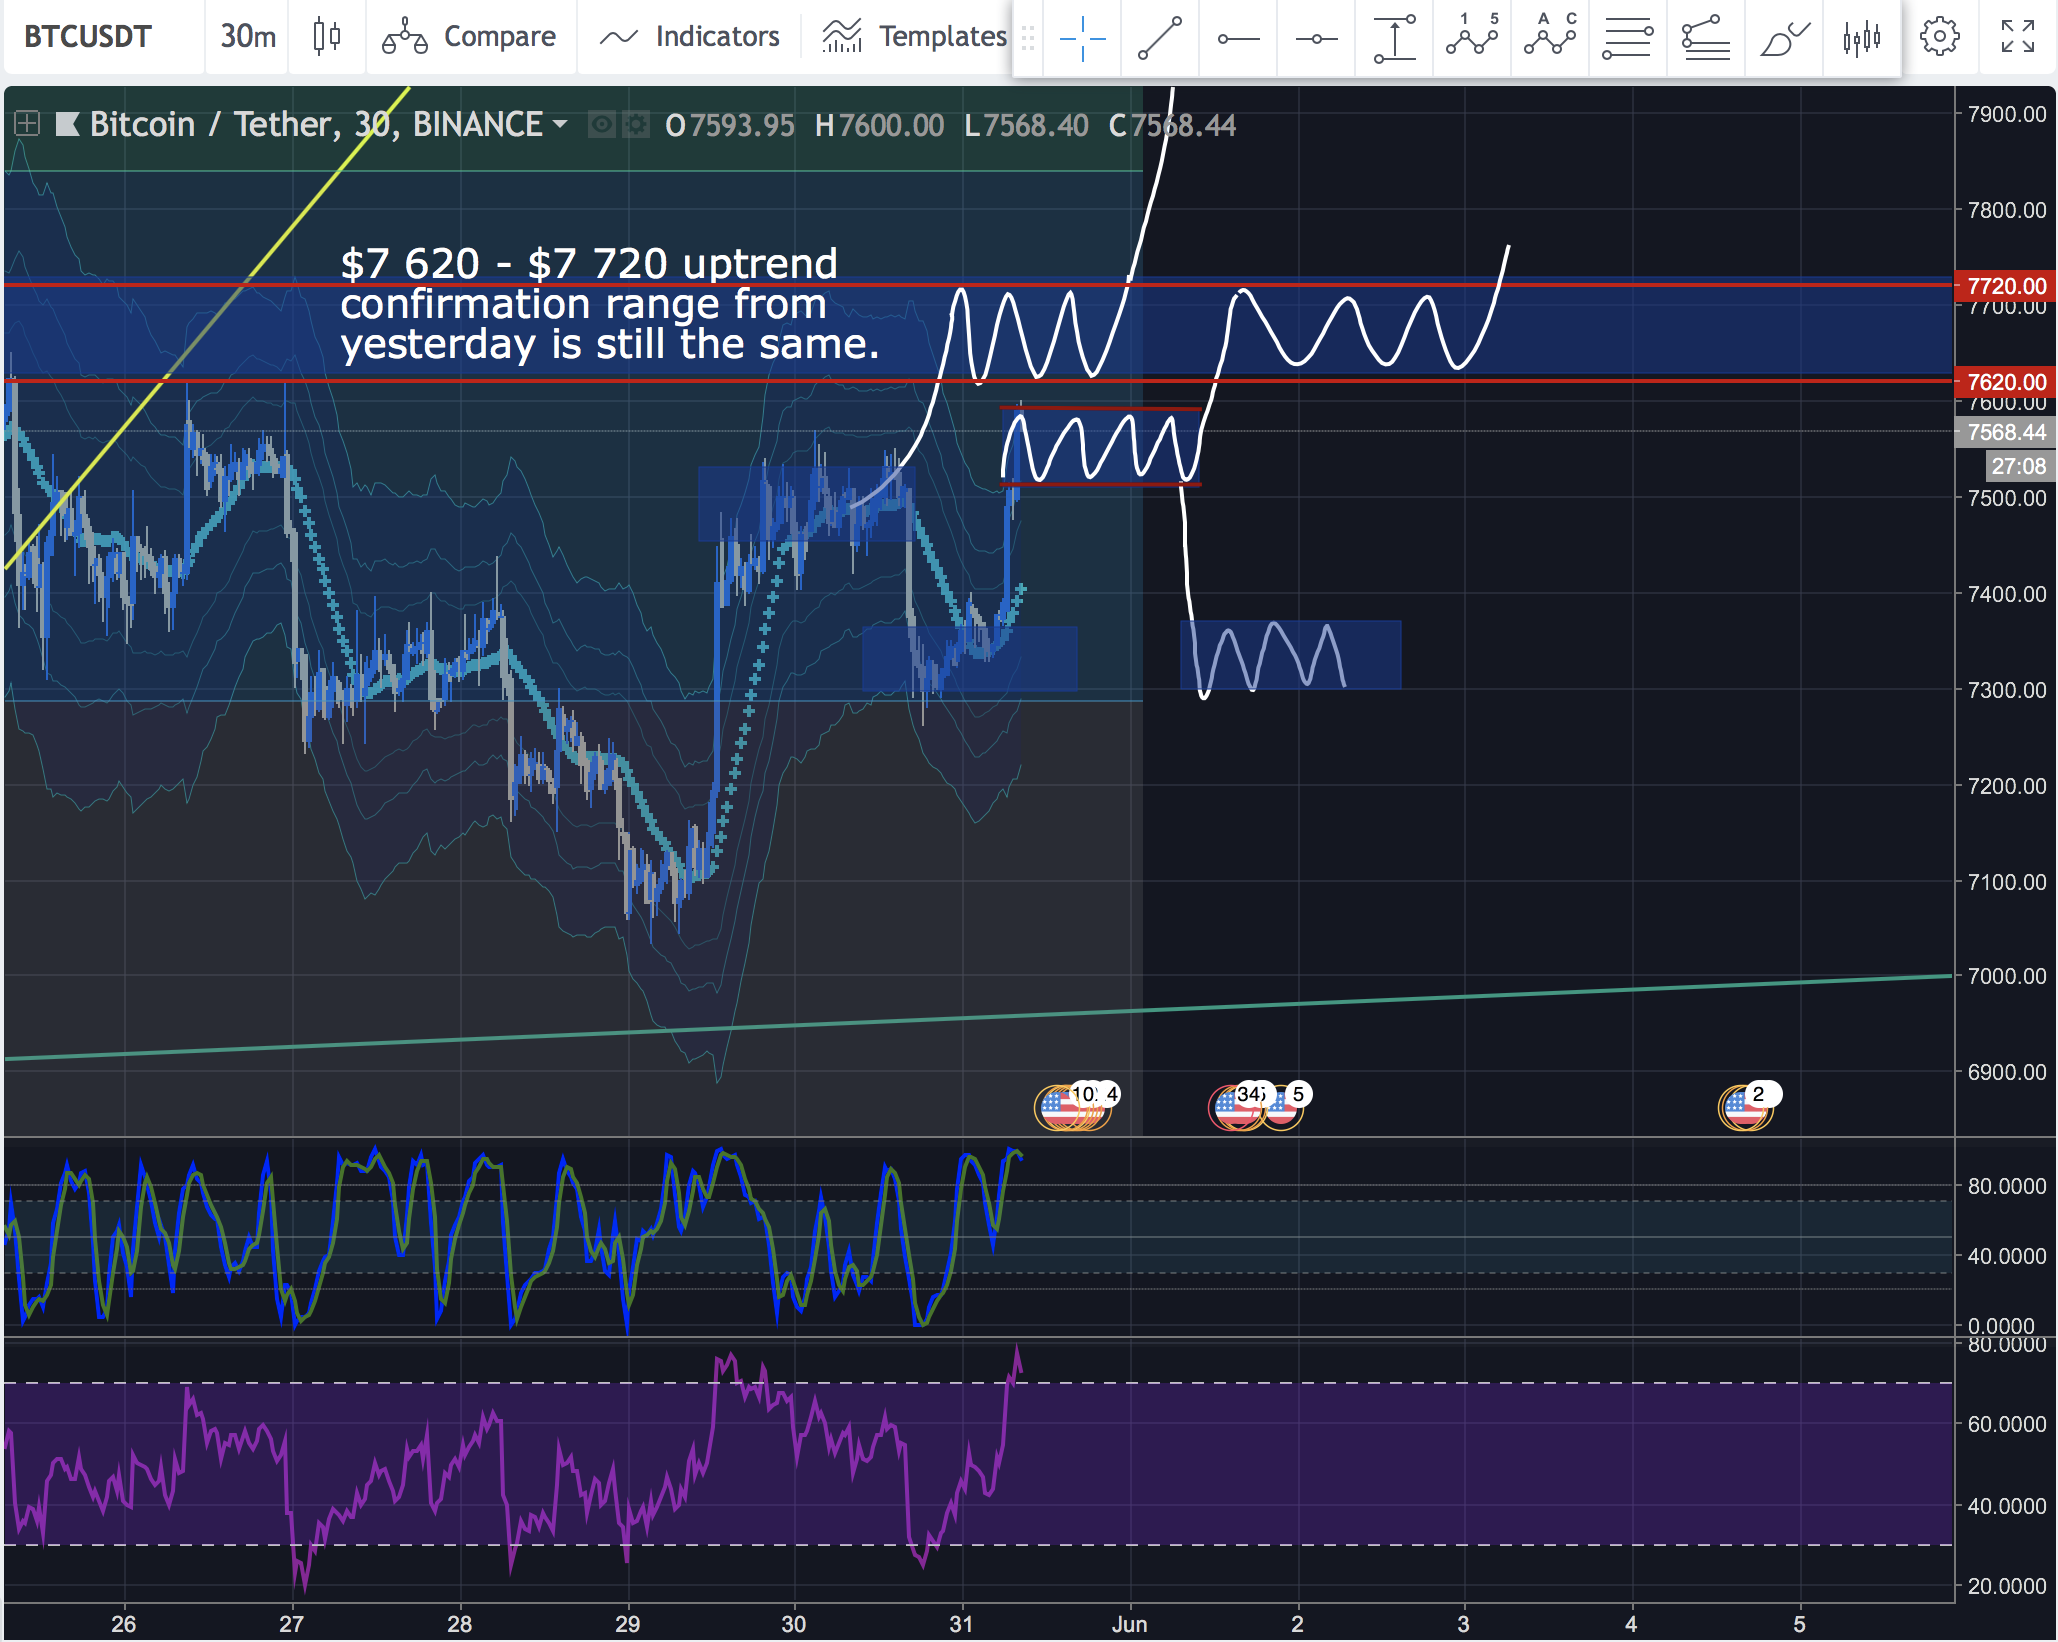Viewport: 2058px width, 1642px height.
Task: Select the ABC correction wave tool
Action: tap(1550, 36)
